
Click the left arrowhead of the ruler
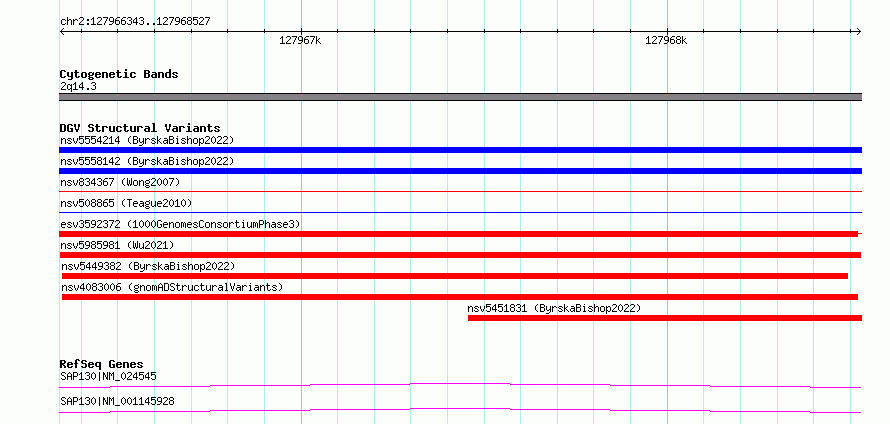click(62, 31)
